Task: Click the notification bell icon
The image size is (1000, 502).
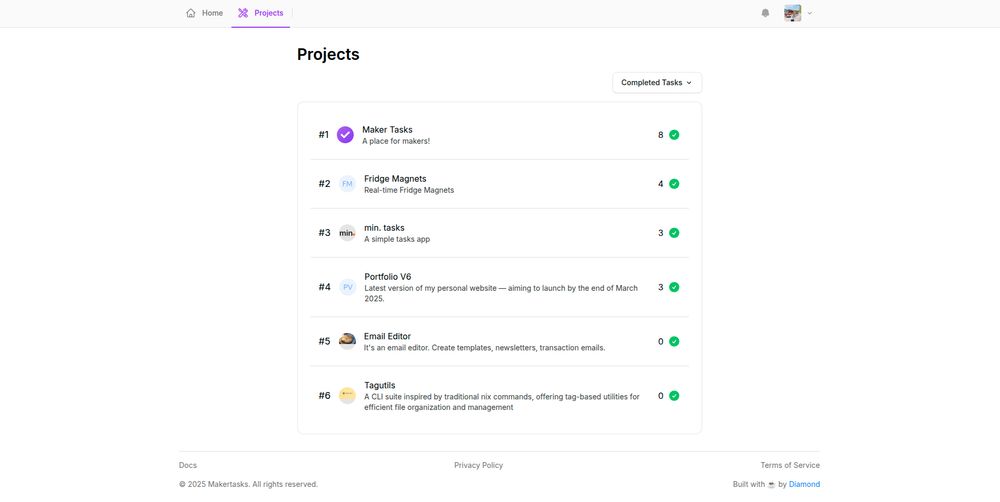Action: (x=765, y=13)
